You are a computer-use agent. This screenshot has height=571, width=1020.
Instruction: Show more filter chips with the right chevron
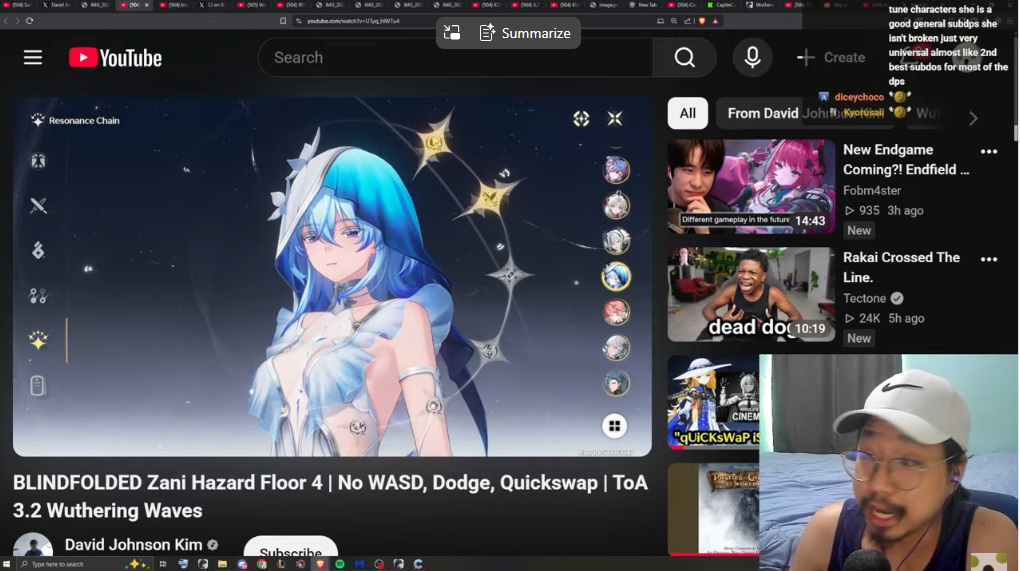click(x=973, y=118)
